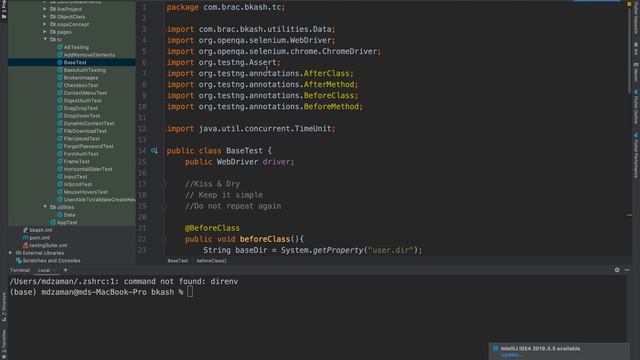Screen dimensions: 640x360
Task: Open AddRemoveElements class in project tree
Action: 89,55
